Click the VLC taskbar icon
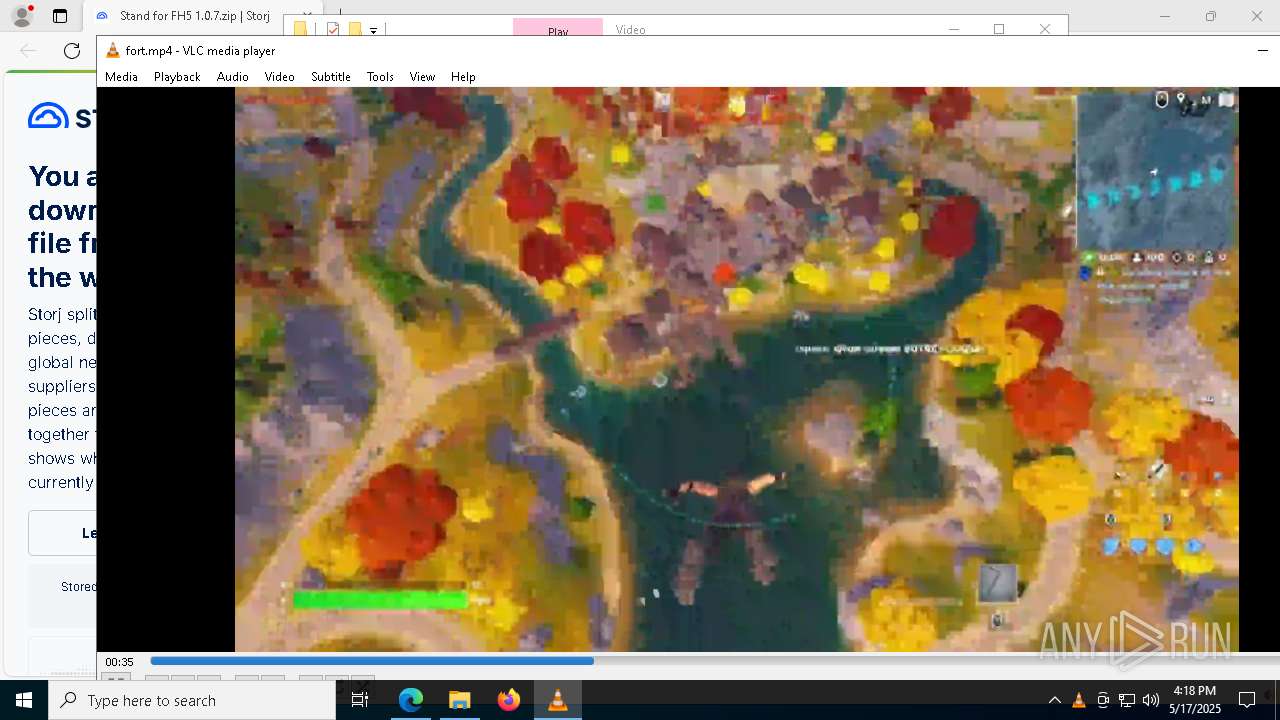Screen dimensions: 1280x720 (557, 700)
